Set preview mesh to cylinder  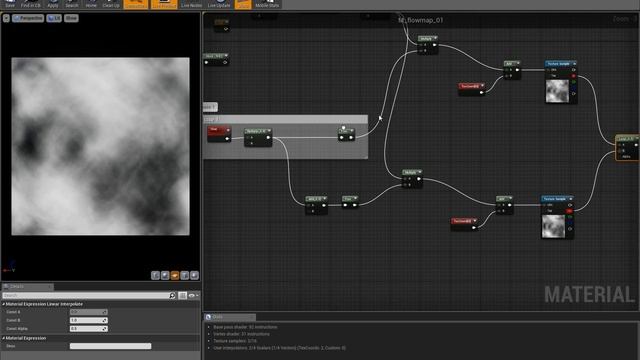(155, 276)
